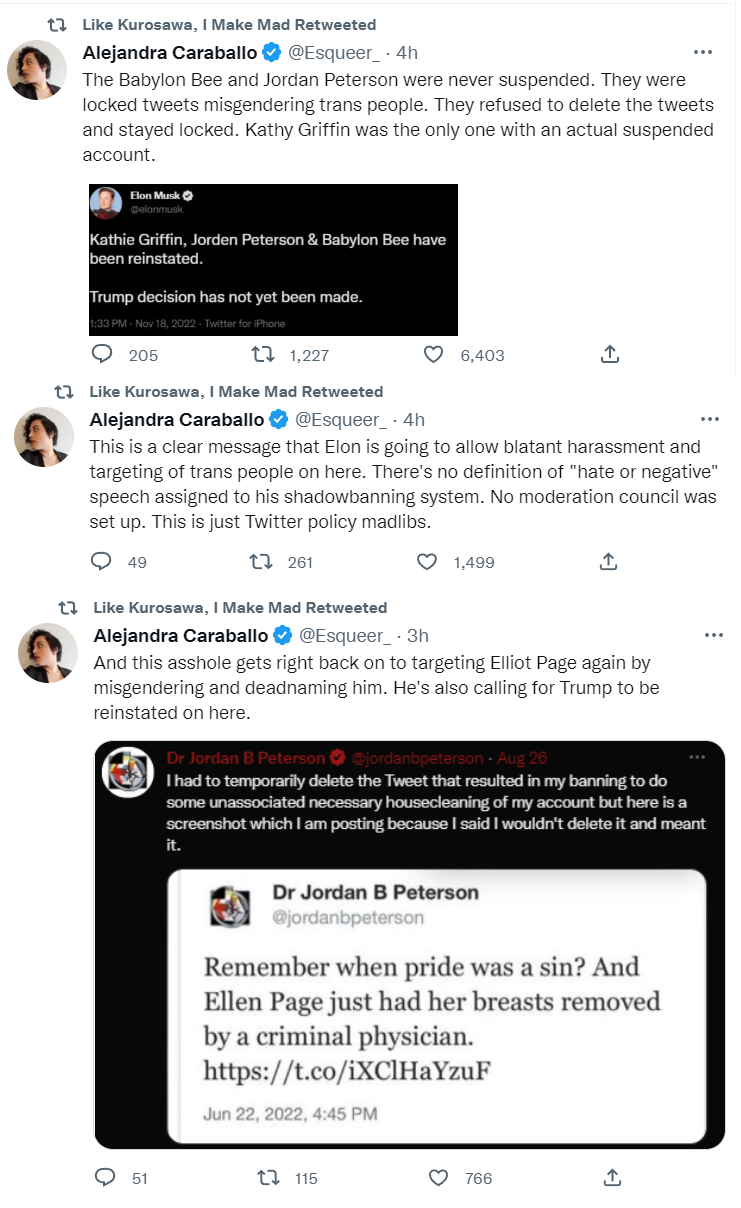741x1208 pixels.
Task: Retweet the tweet with 115 retweets
Action: click(x=270, y=1178)
